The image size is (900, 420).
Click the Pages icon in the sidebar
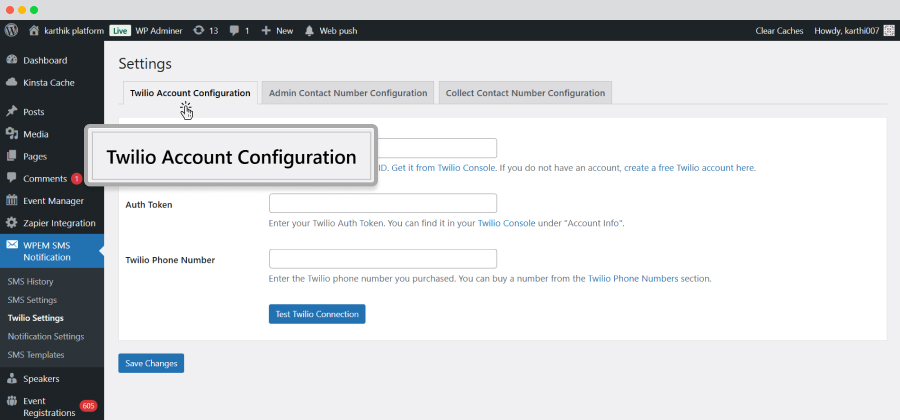(11, 156)
